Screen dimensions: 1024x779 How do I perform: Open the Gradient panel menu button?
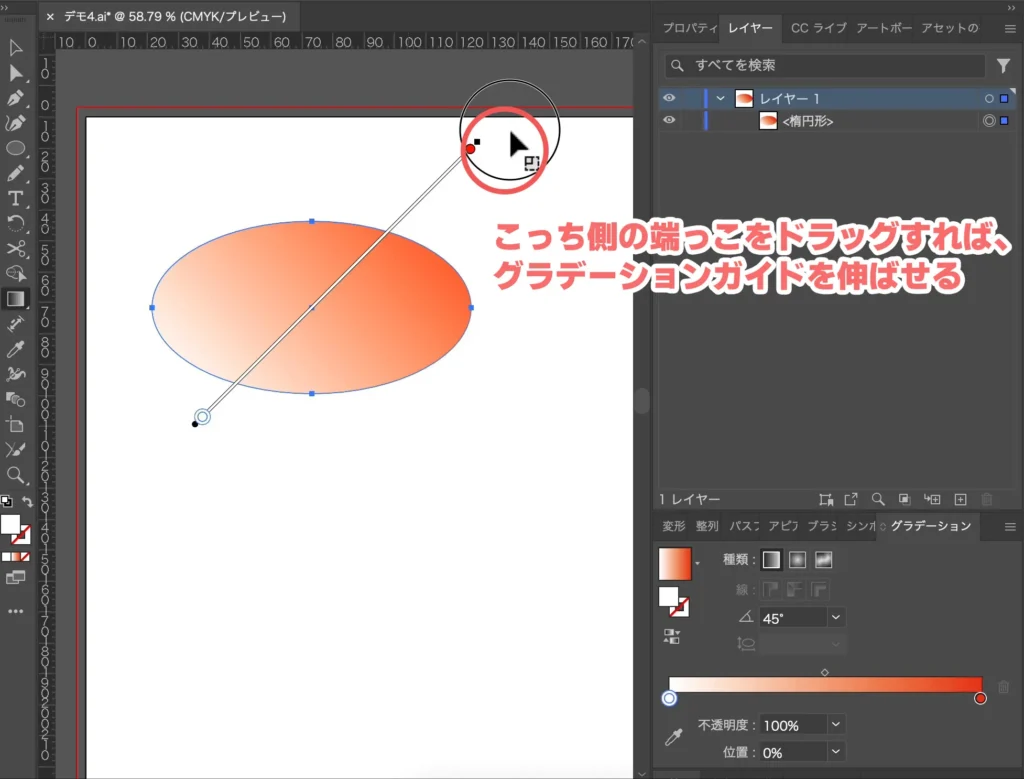1011,525
